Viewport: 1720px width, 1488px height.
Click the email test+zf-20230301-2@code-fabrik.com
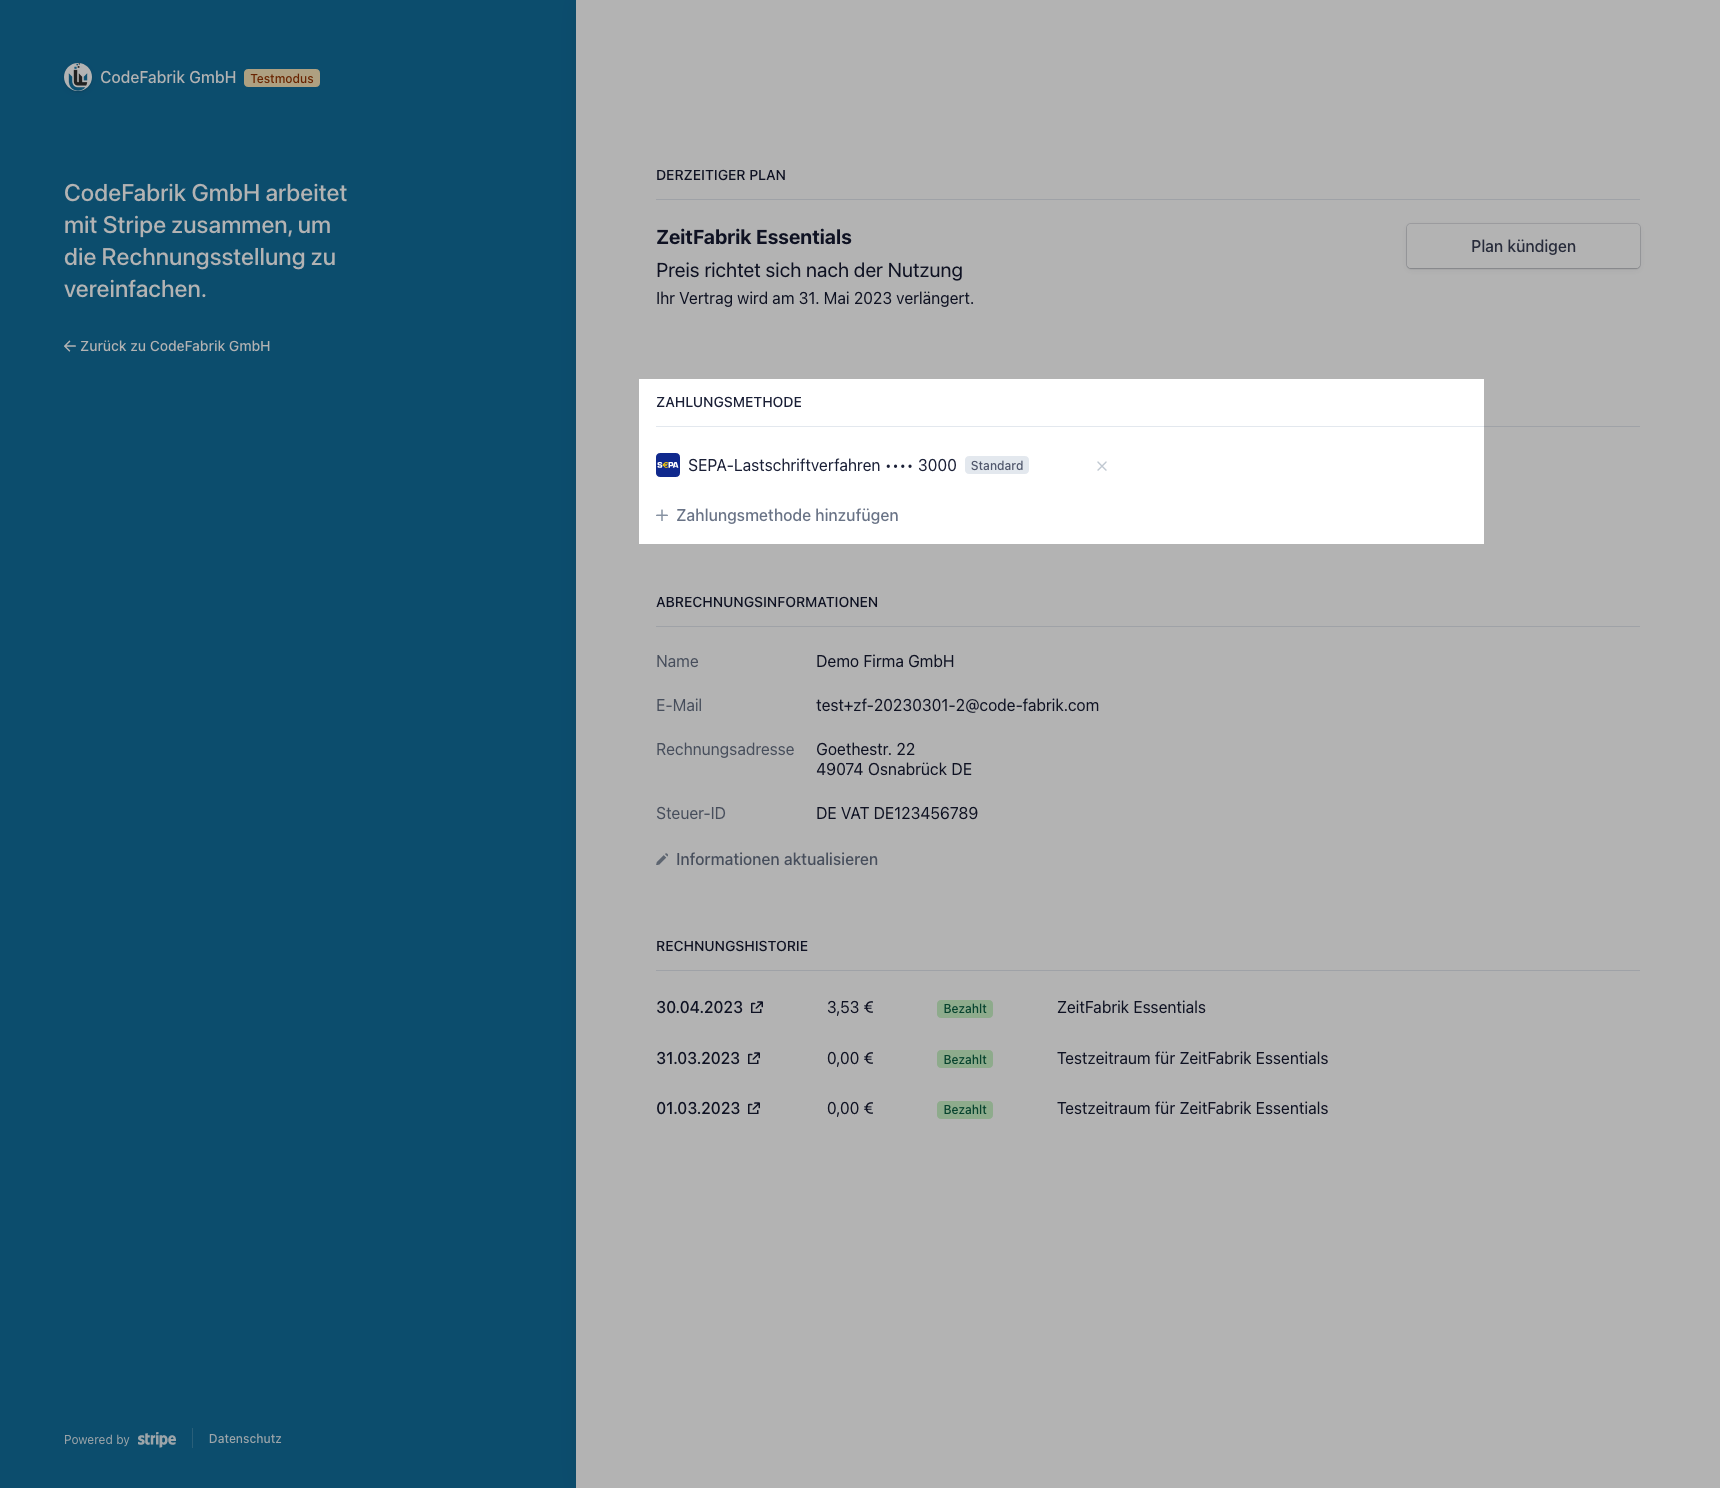(957, 705)
